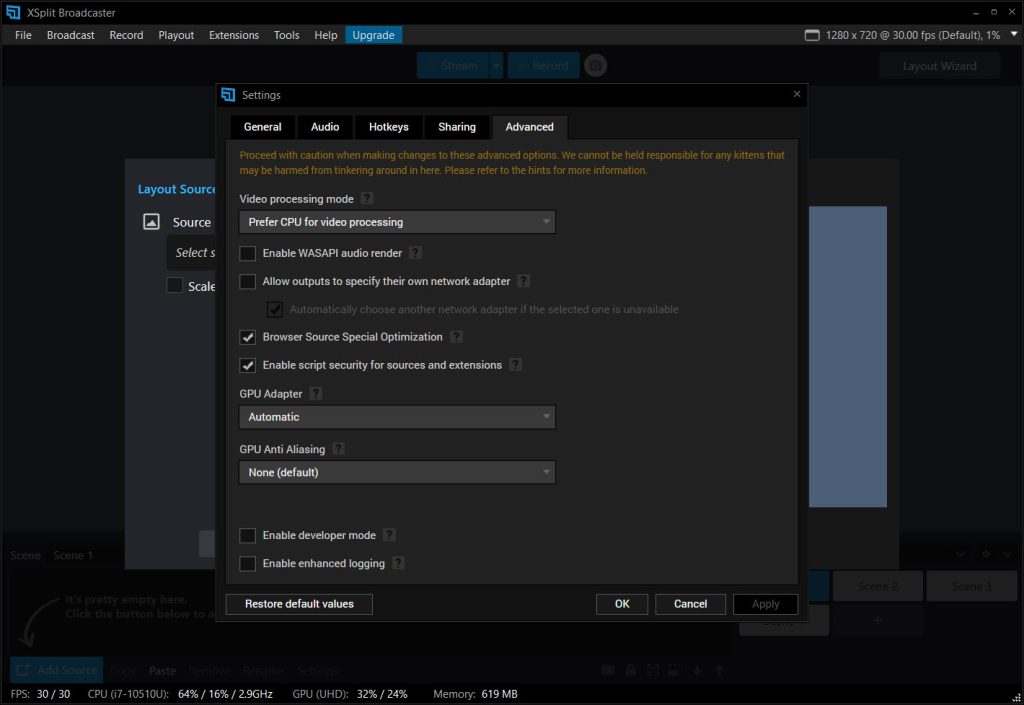Click Restore default values button
Viewport: 1024px width, 705px height.
tap(299, 604)
